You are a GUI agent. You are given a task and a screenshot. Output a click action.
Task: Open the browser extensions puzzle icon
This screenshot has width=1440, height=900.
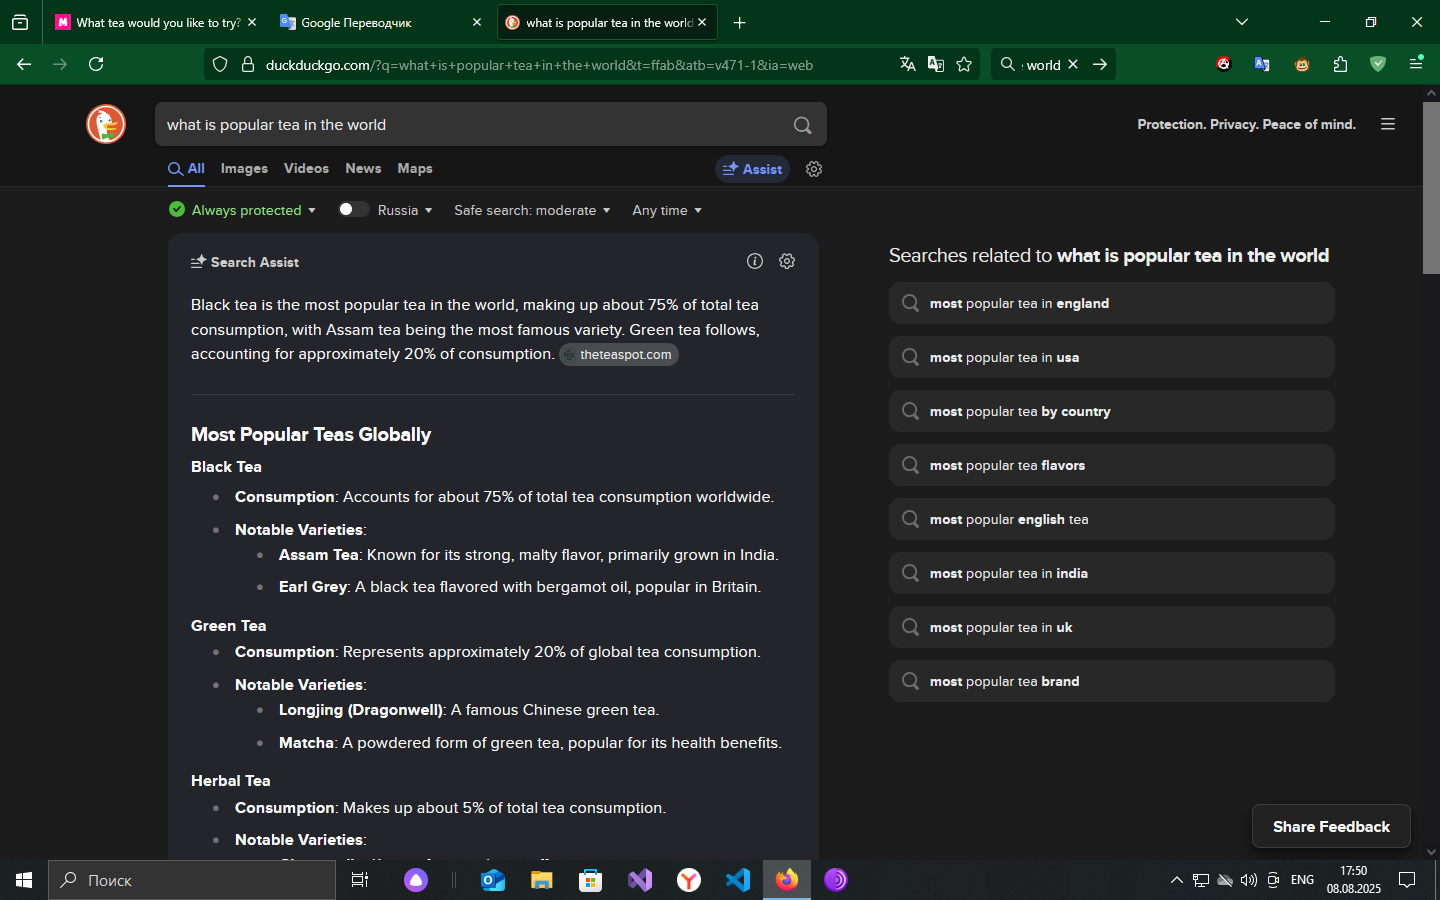coord(1340,64)
